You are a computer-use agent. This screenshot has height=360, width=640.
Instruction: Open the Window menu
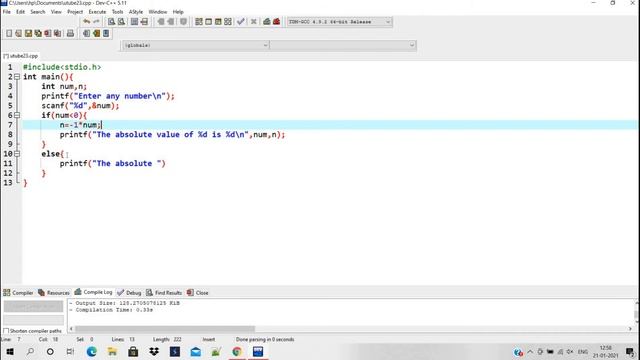158,12
